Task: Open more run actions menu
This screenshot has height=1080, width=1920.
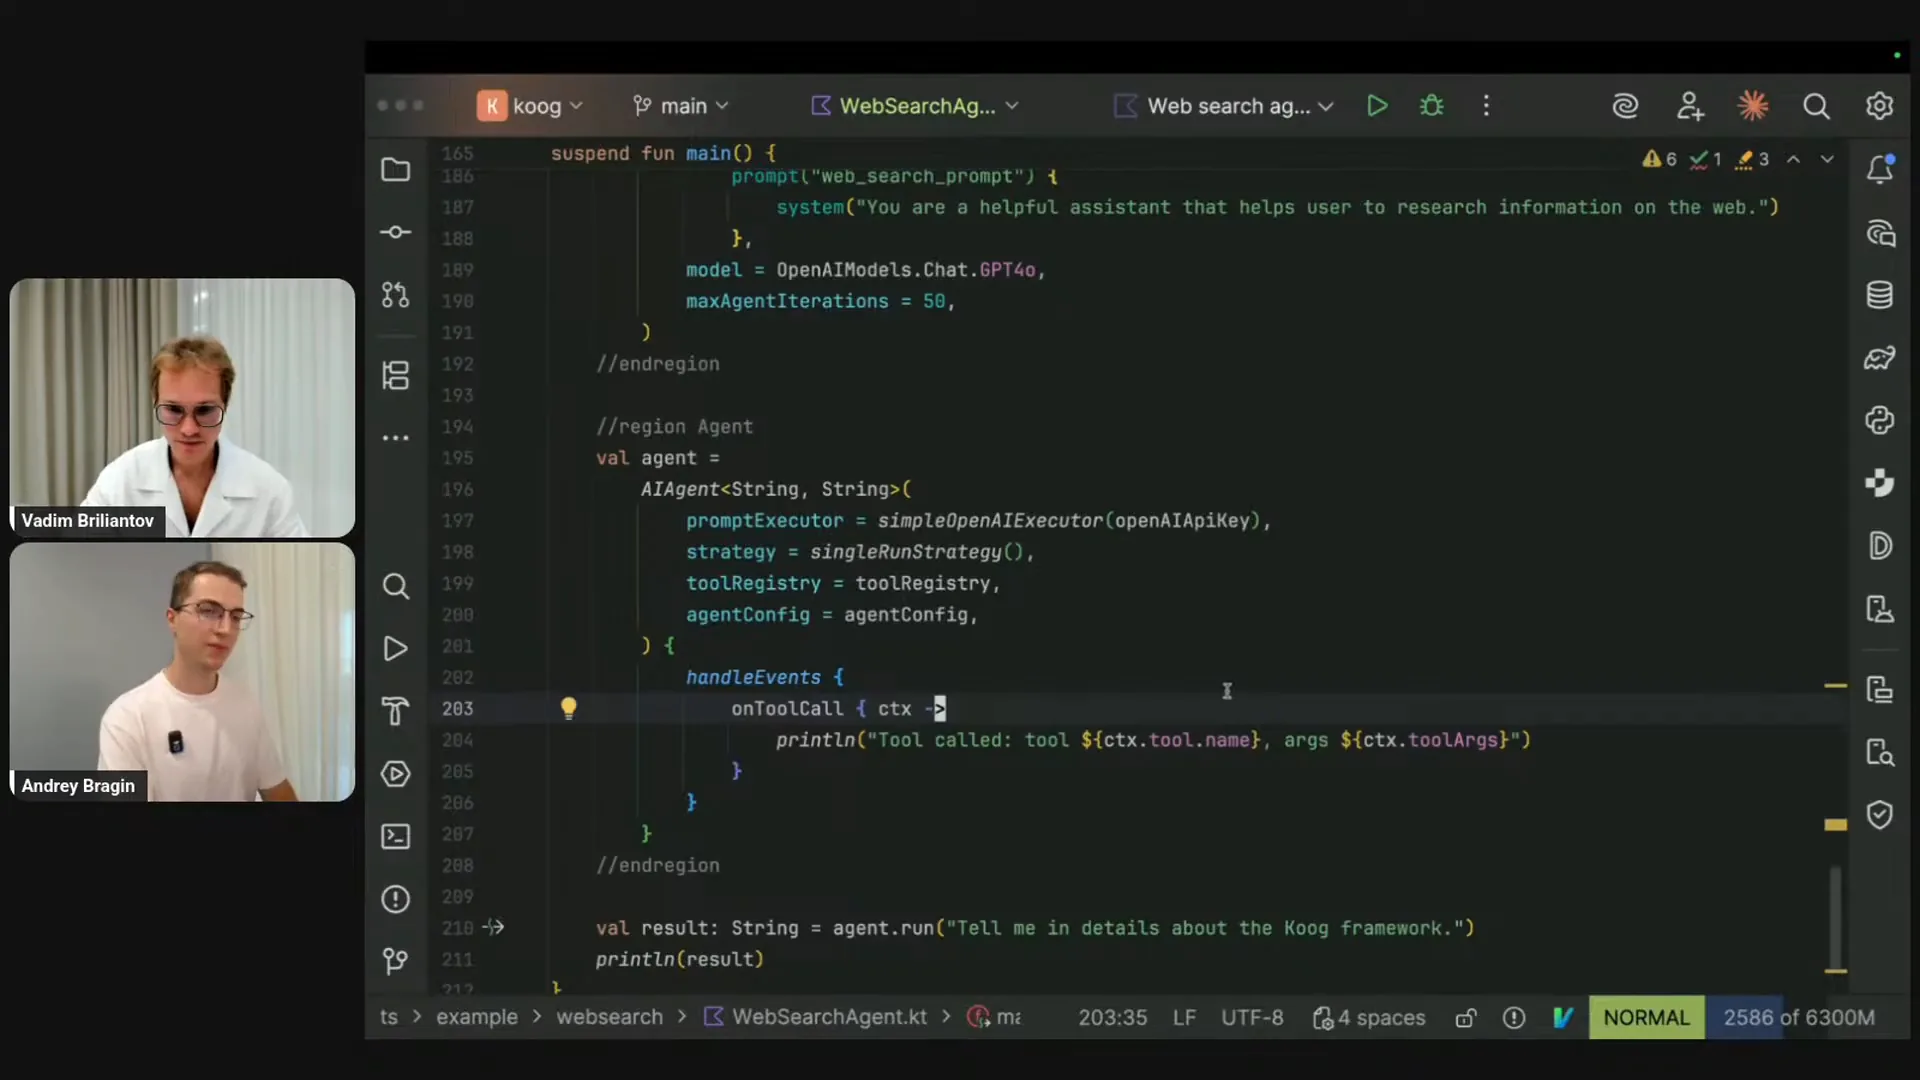Action: click(x=1487, y=106)
